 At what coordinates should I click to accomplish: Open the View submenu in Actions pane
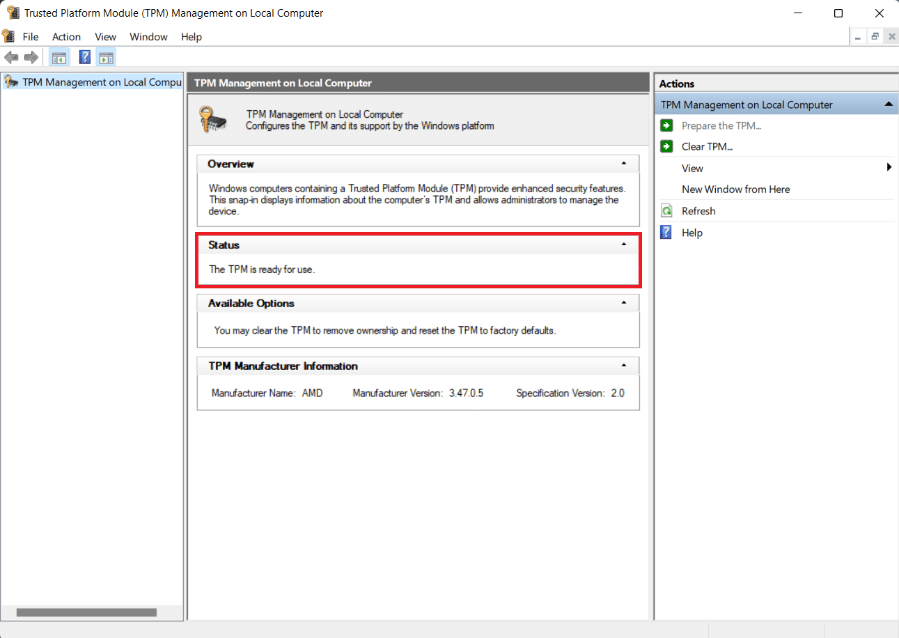click(692, 168)
